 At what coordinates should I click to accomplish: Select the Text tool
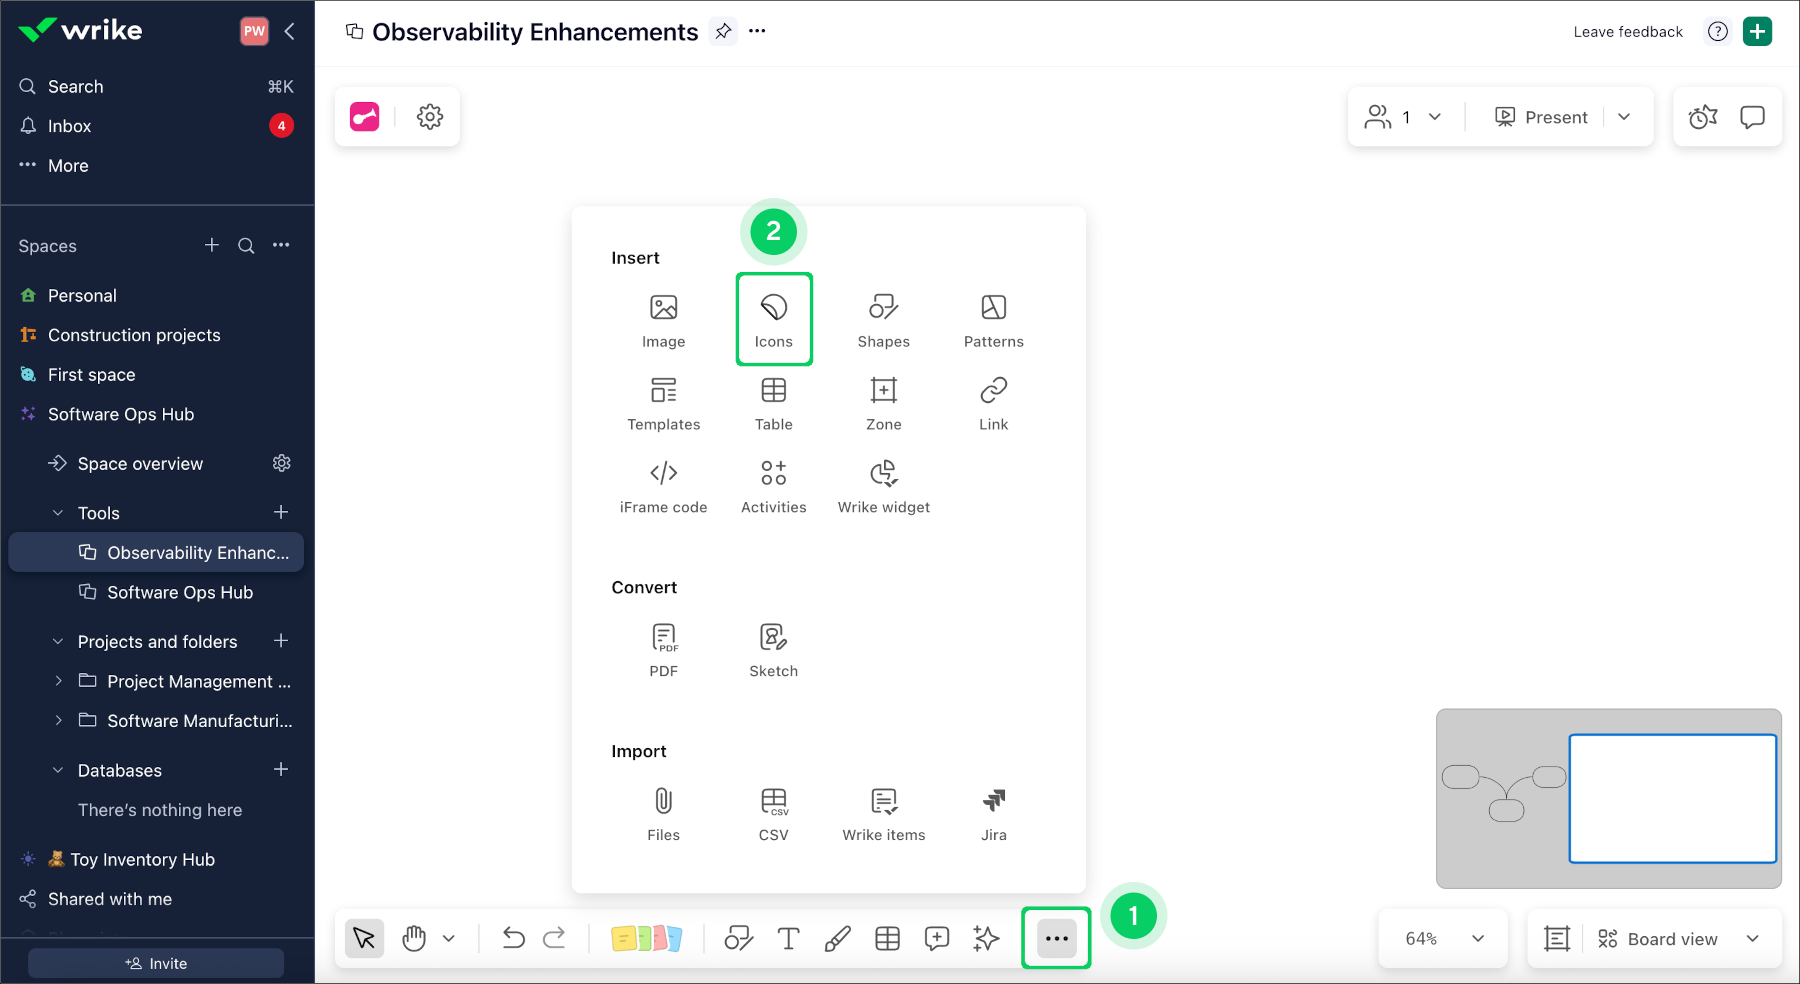click(788, 938)
